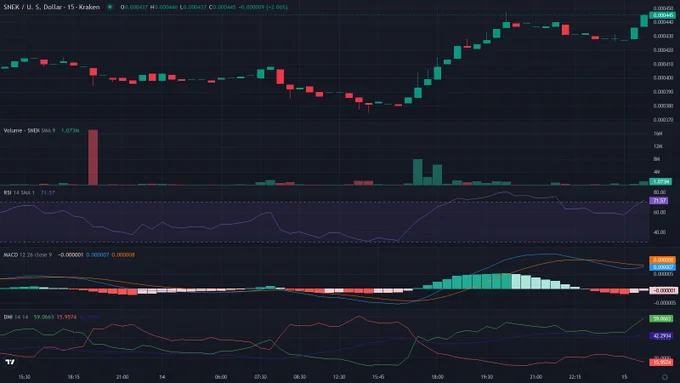Click the 15:45 time axis label
The width and height of the screenshot is (680, 383).
click(379, 377)
